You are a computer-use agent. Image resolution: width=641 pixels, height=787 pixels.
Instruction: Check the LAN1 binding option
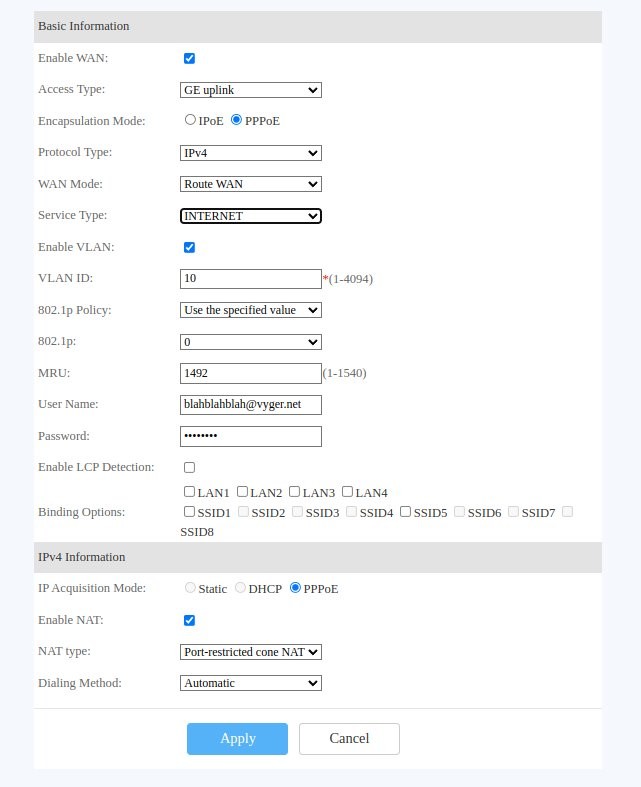(x=190, y=492)
